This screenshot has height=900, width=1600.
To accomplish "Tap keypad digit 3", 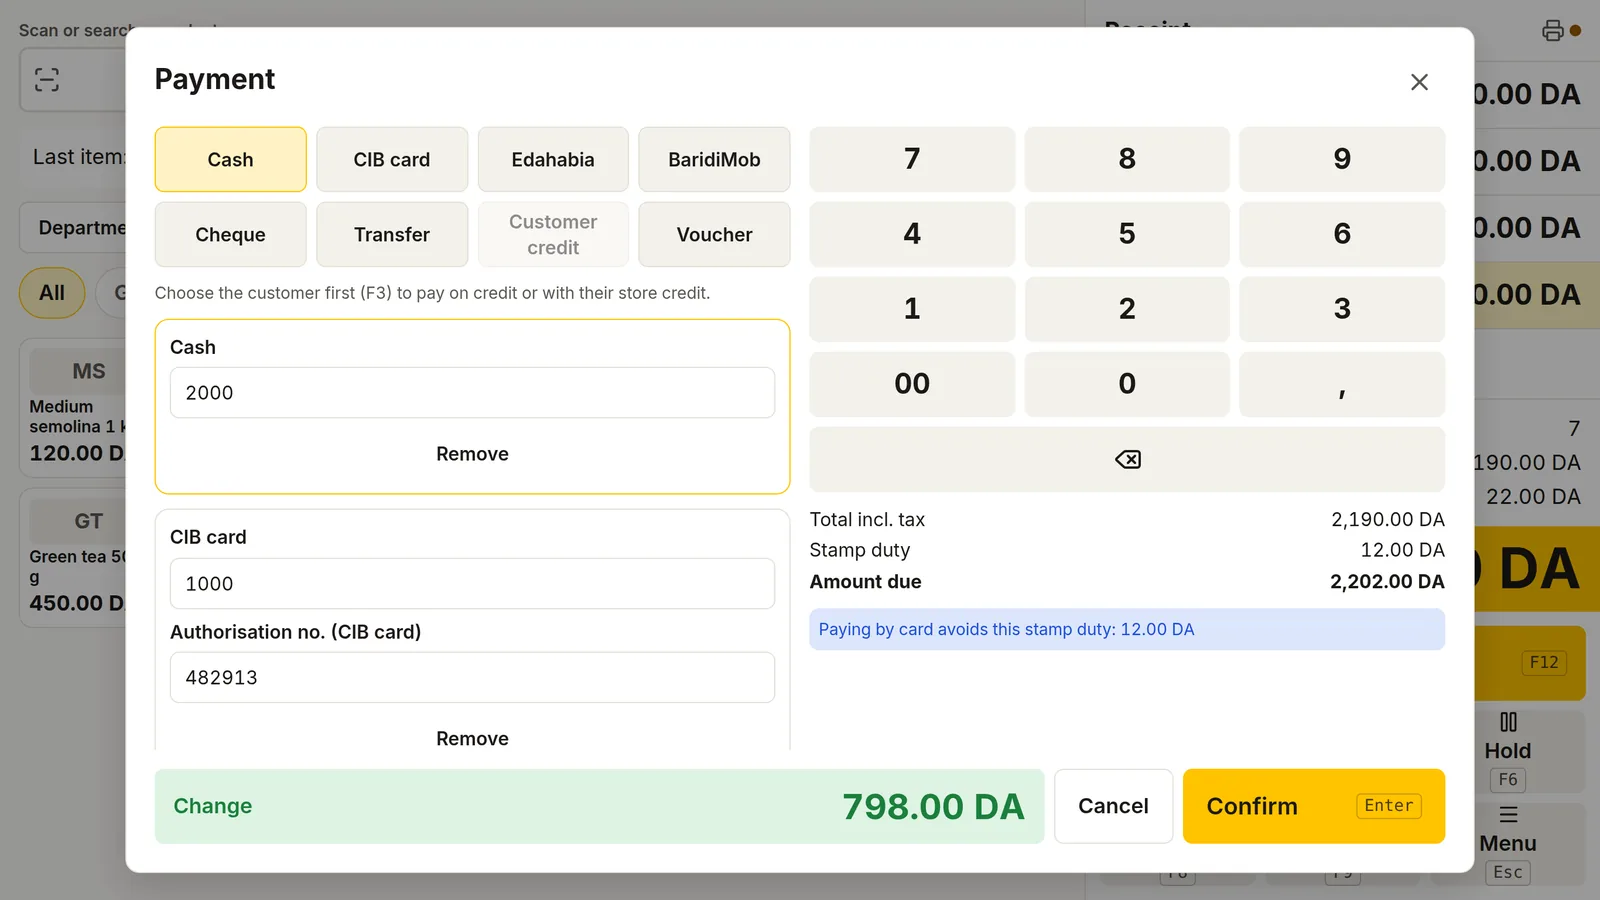I will click(1342, 309).
